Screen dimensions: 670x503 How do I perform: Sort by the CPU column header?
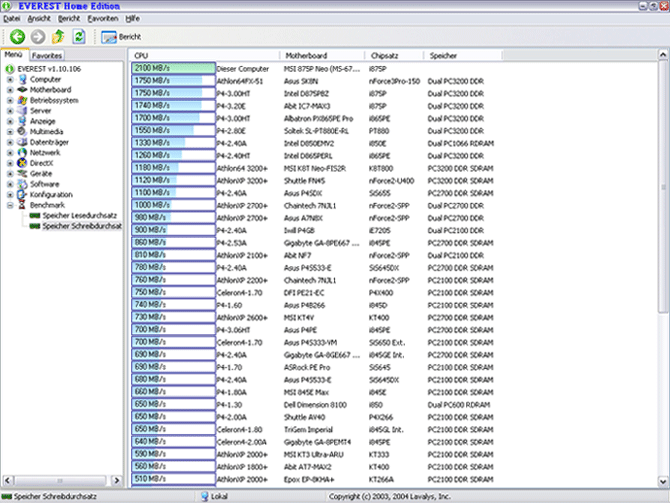point(205,56)
